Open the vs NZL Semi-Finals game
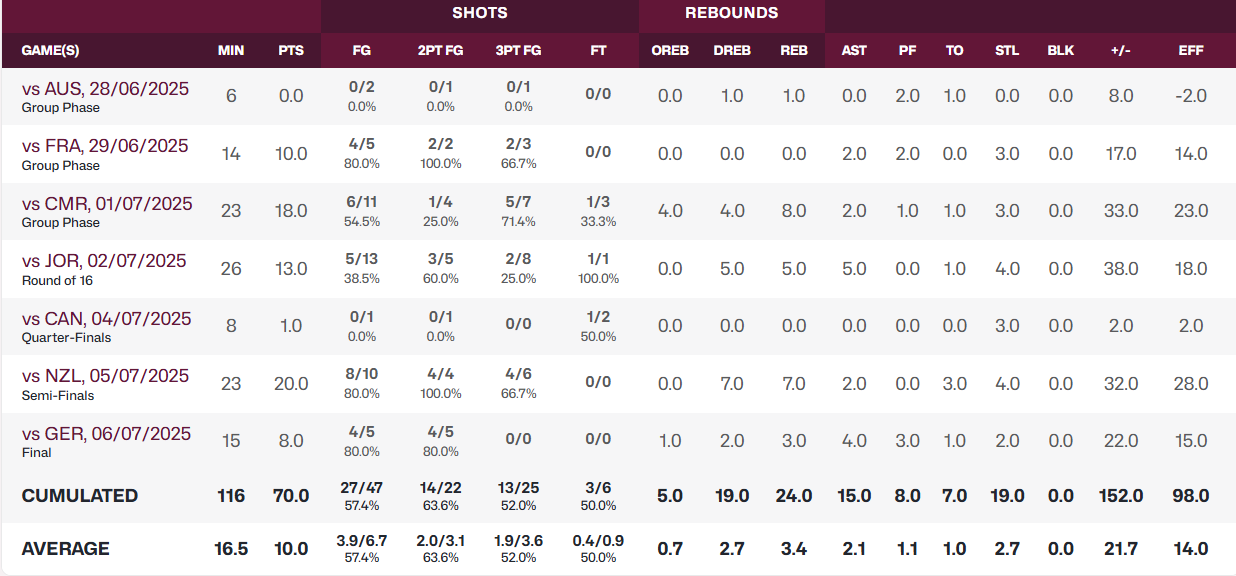 tap(105, 376)
